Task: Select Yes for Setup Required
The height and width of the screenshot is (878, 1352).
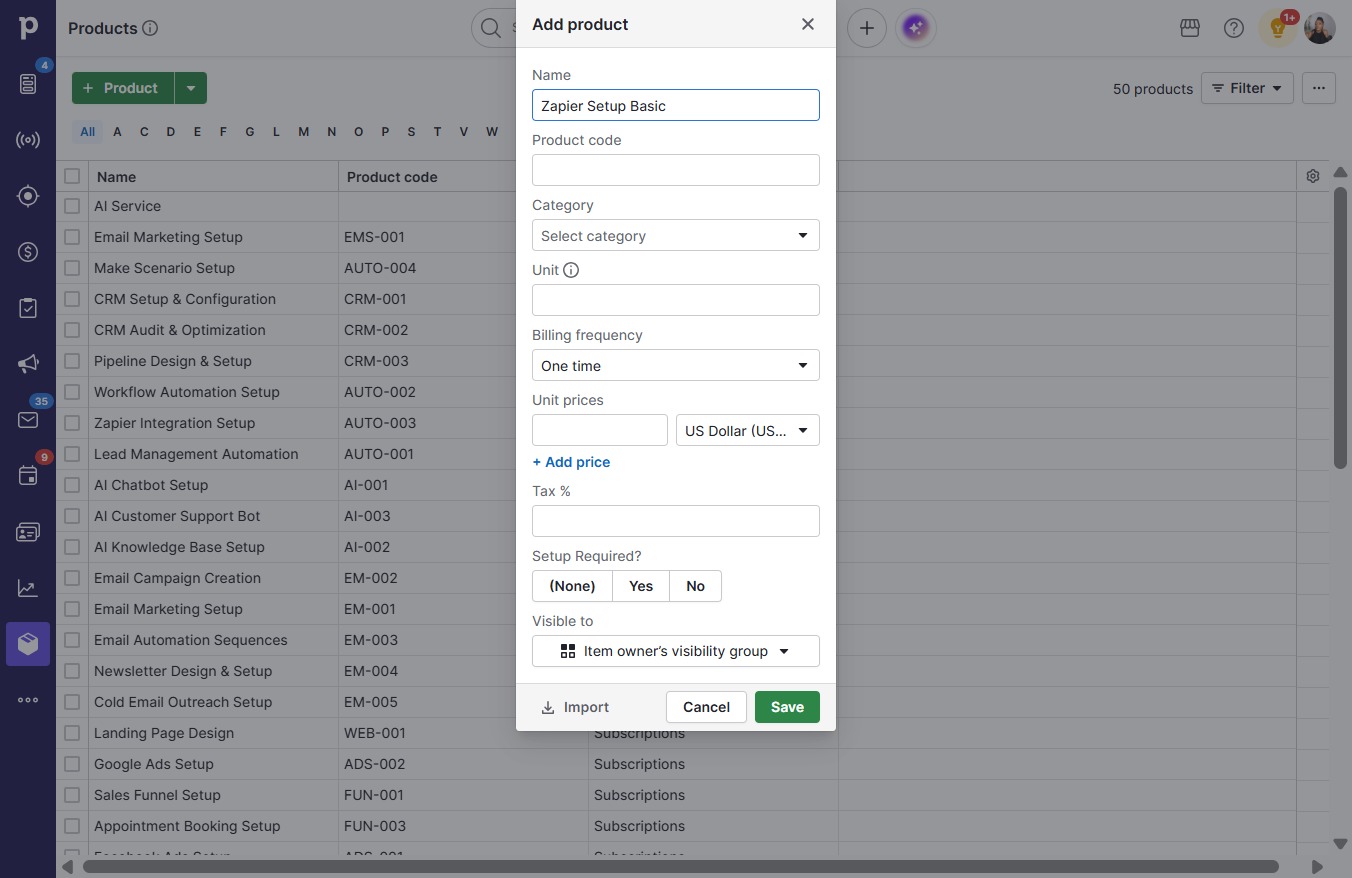Action: (x=641, y=586)
